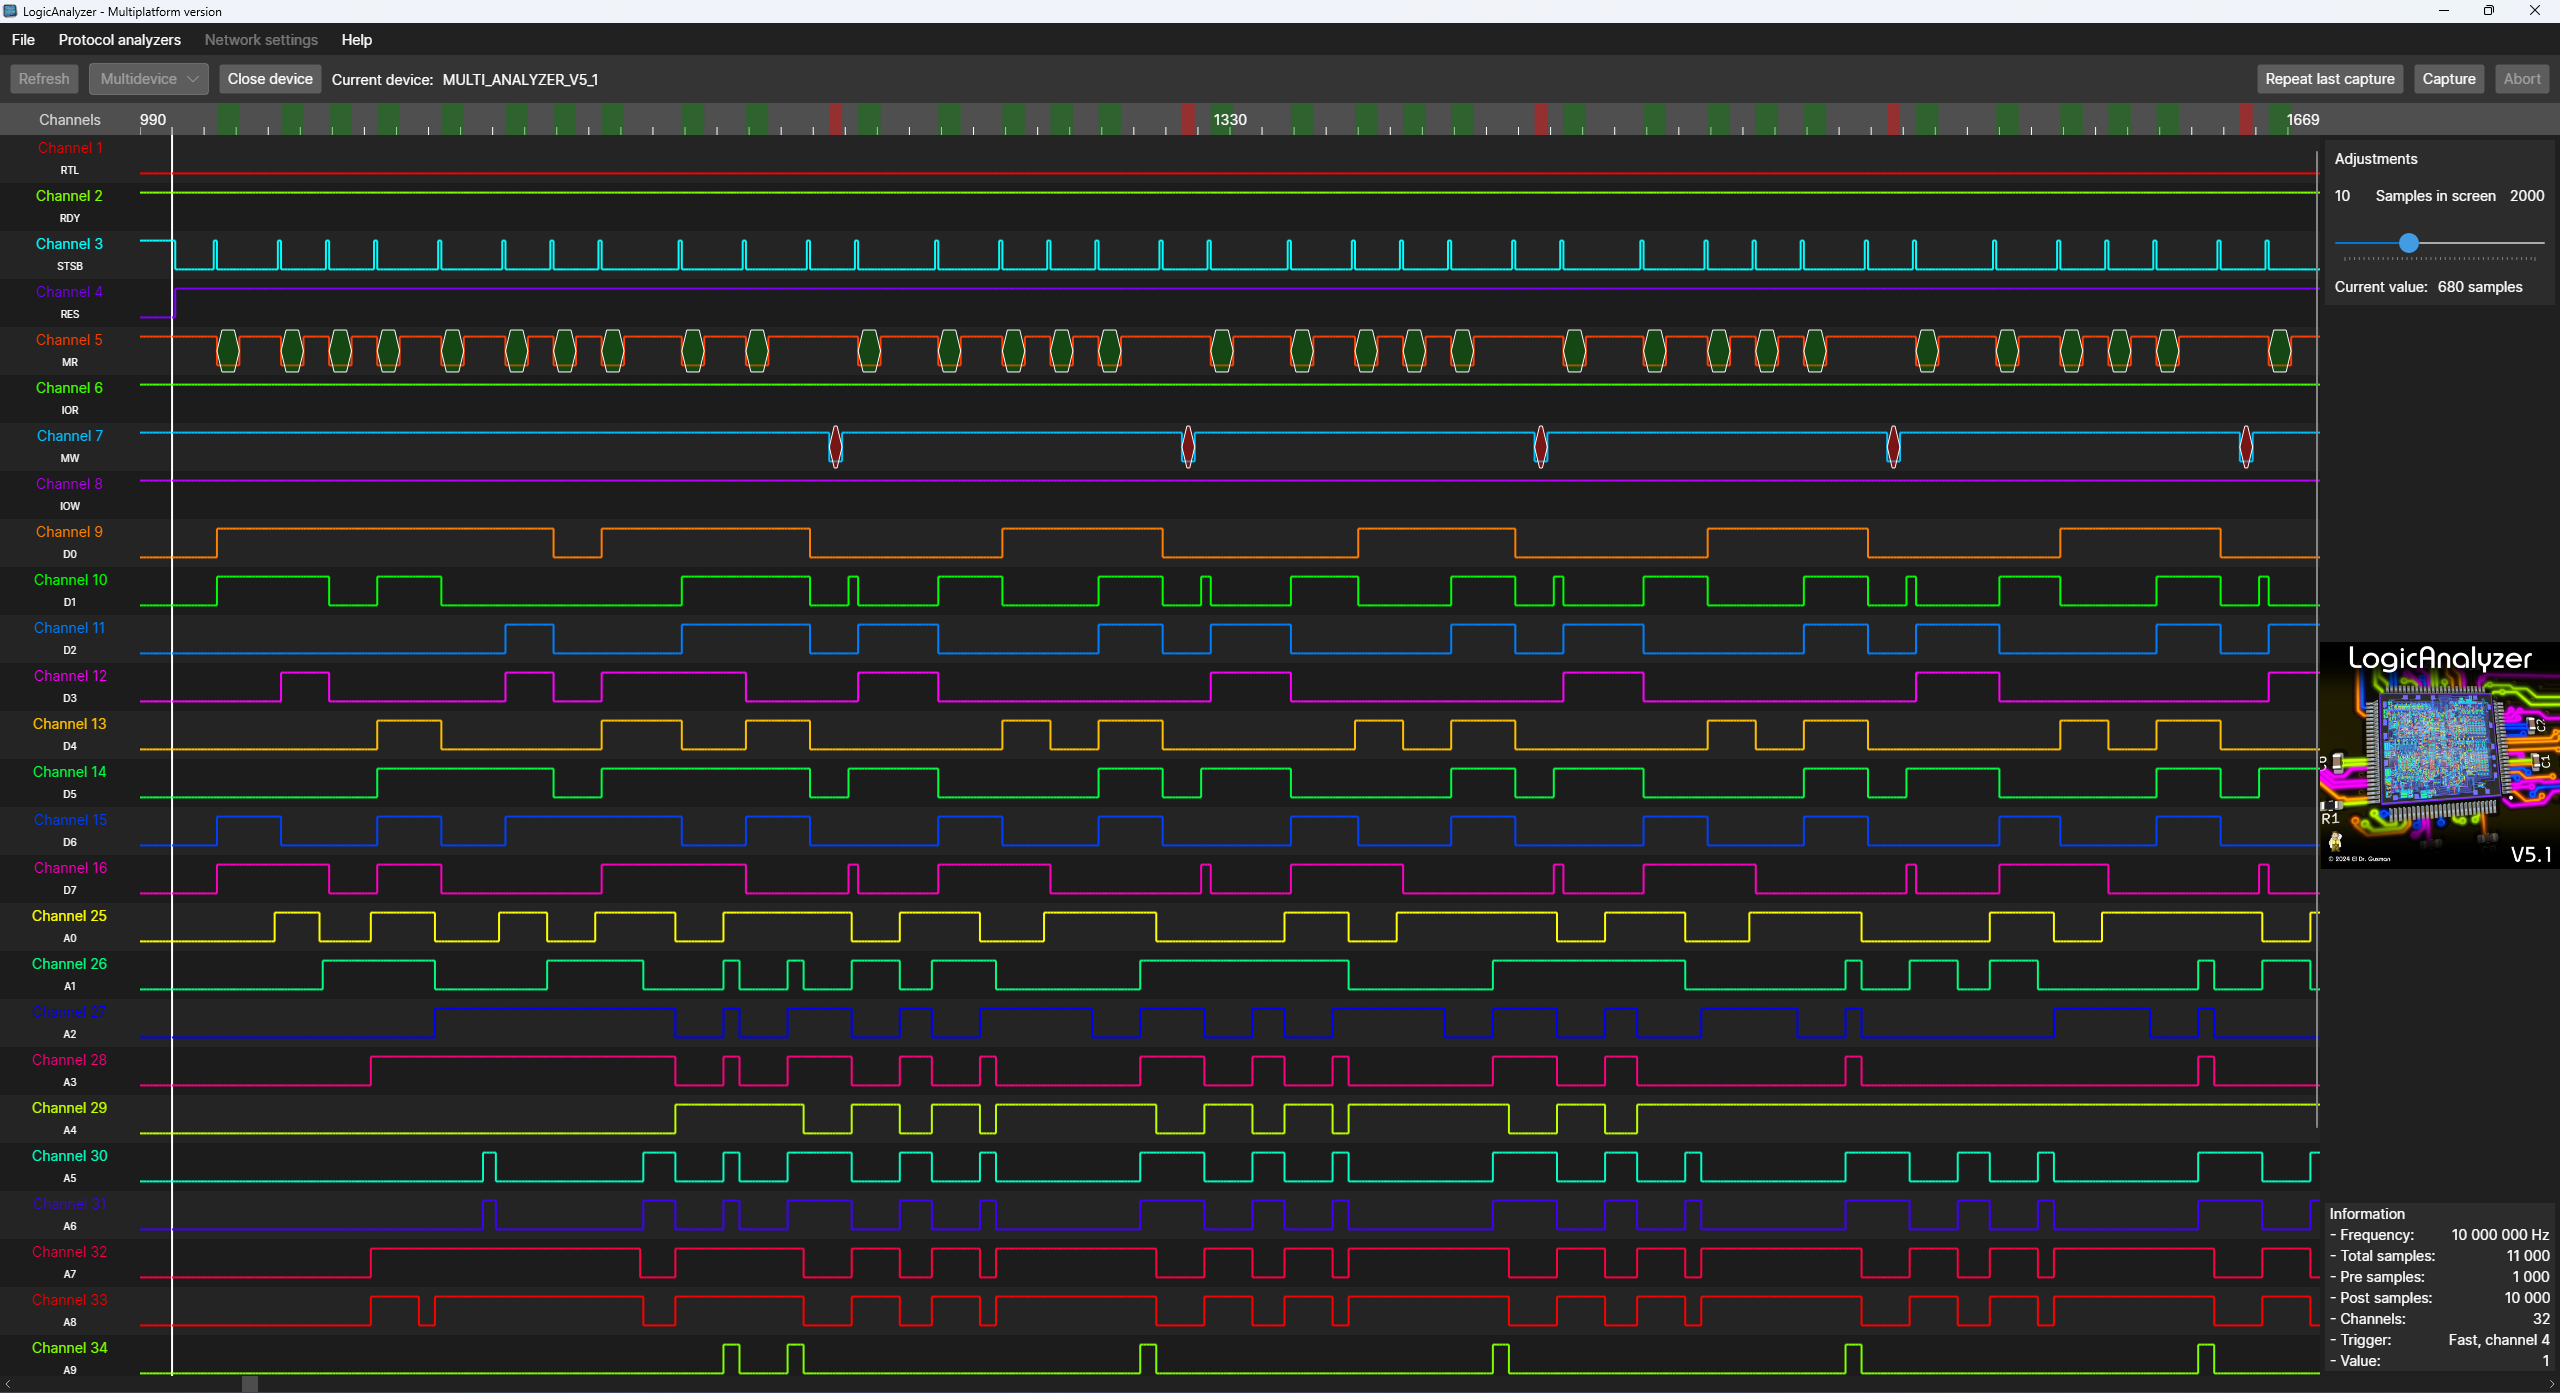Select Channel 29 A4 label

(70, 1118)
